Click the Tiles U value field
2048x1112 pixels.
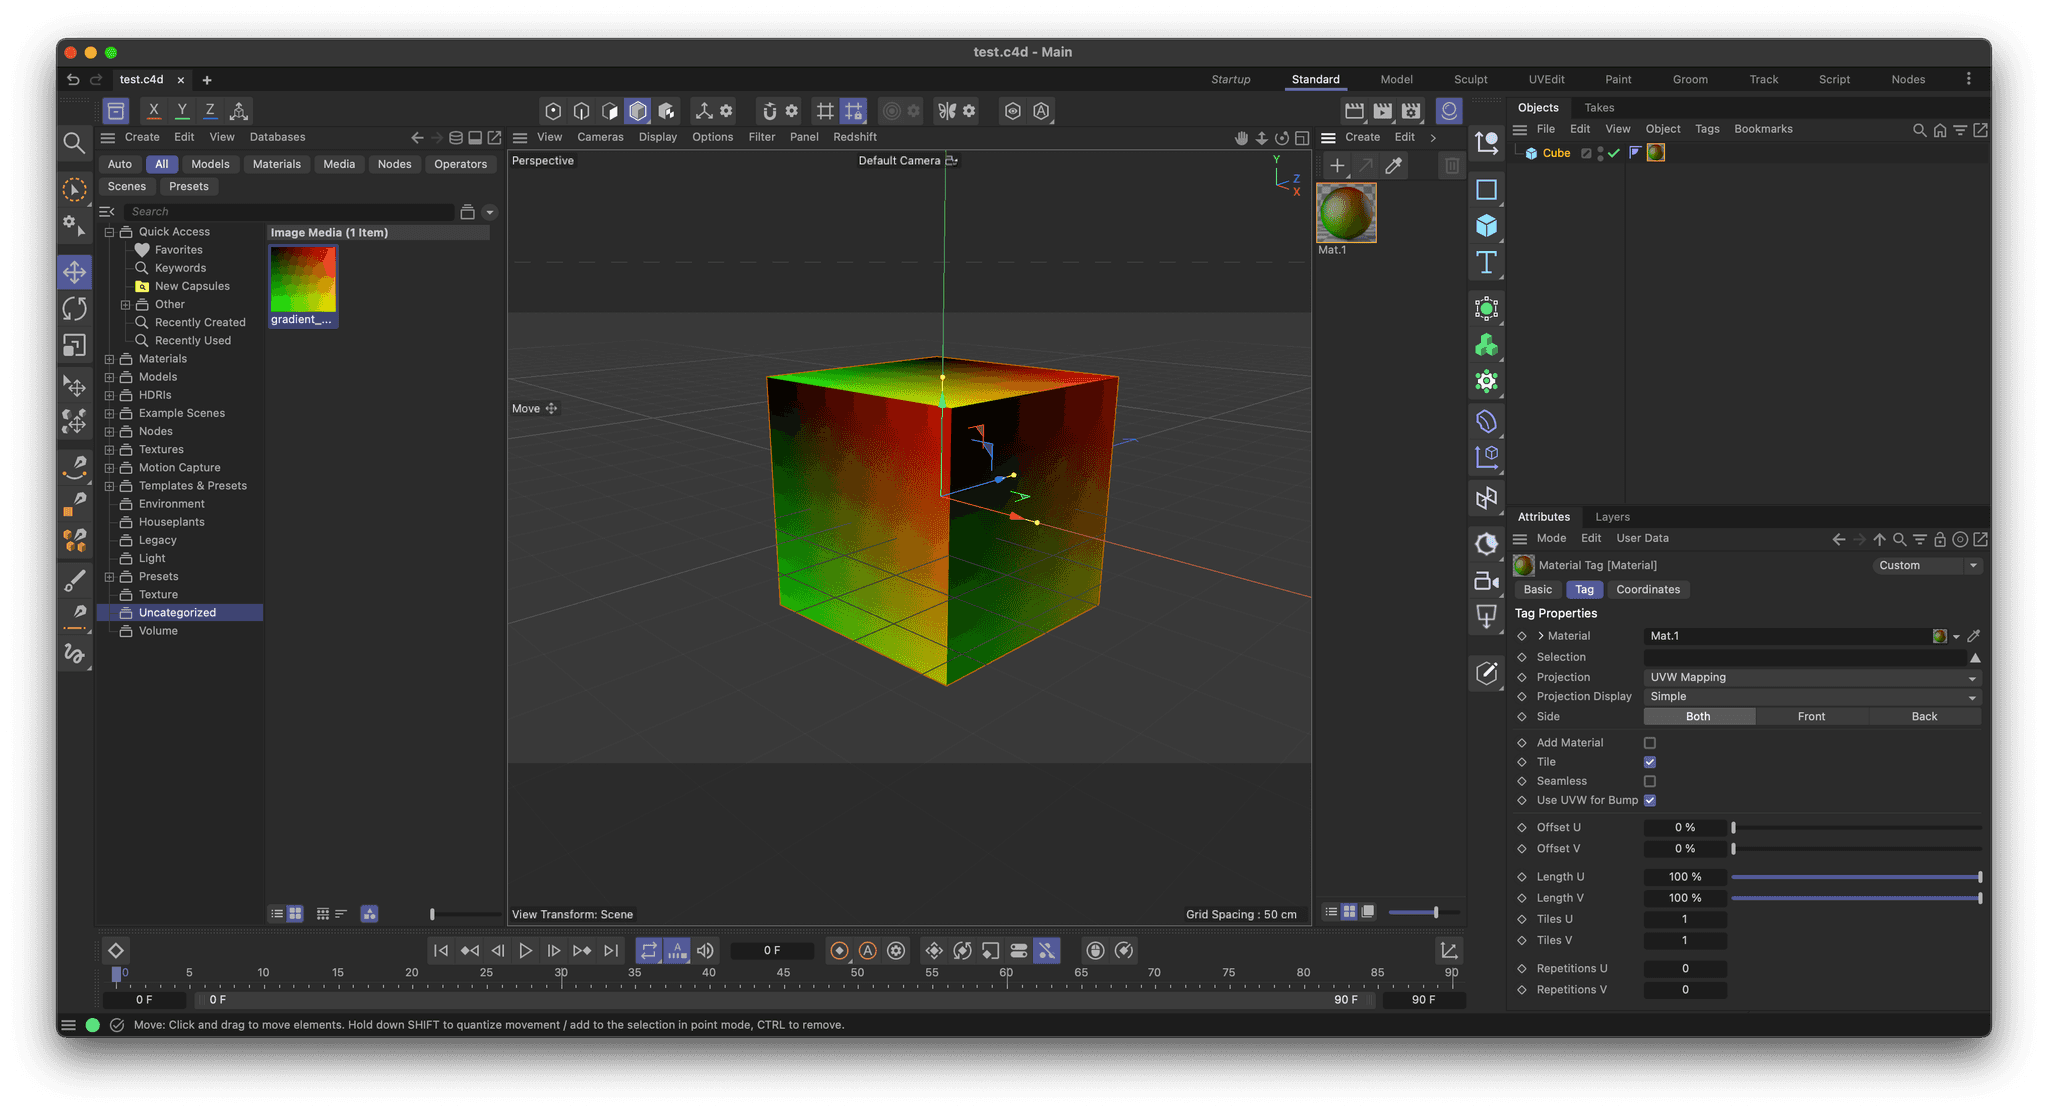[1685, 920]
